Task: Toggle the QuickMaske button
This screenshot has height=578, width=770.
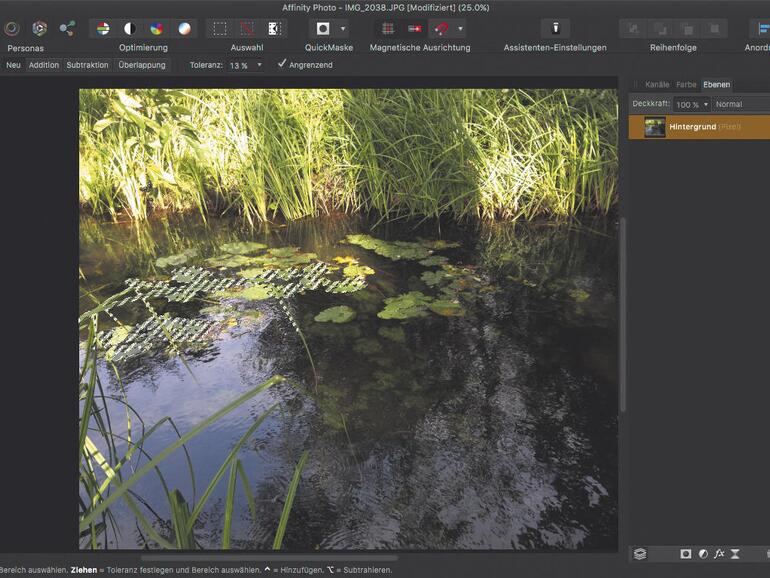Action: tap(323, 28)
